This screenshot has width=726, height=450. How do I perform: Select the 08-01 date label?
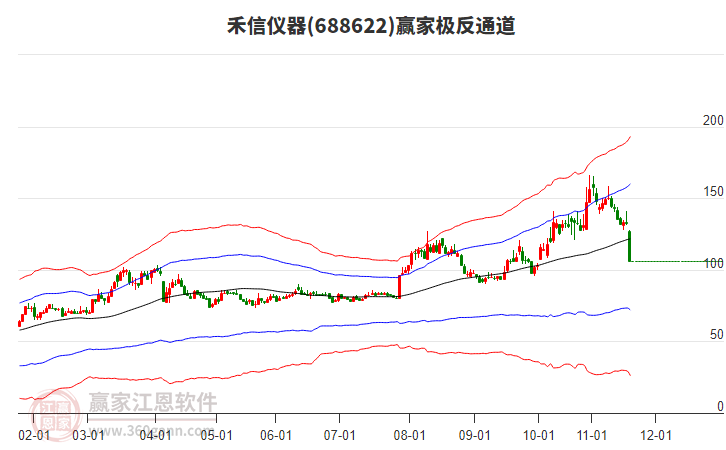click(409, 436)
